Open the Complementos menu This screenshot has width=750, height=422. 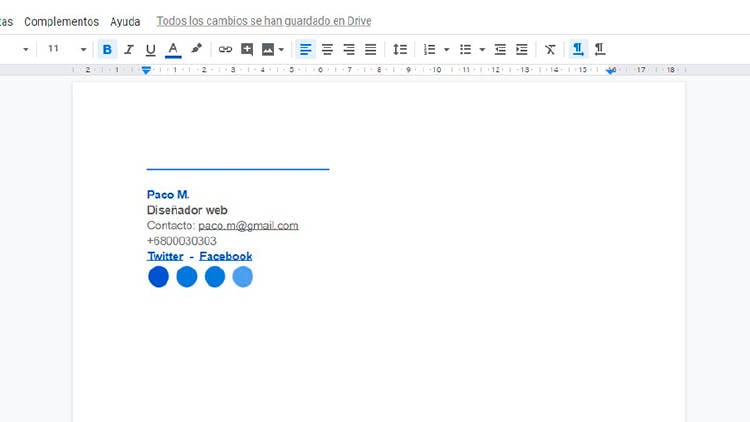click(61, 21)
